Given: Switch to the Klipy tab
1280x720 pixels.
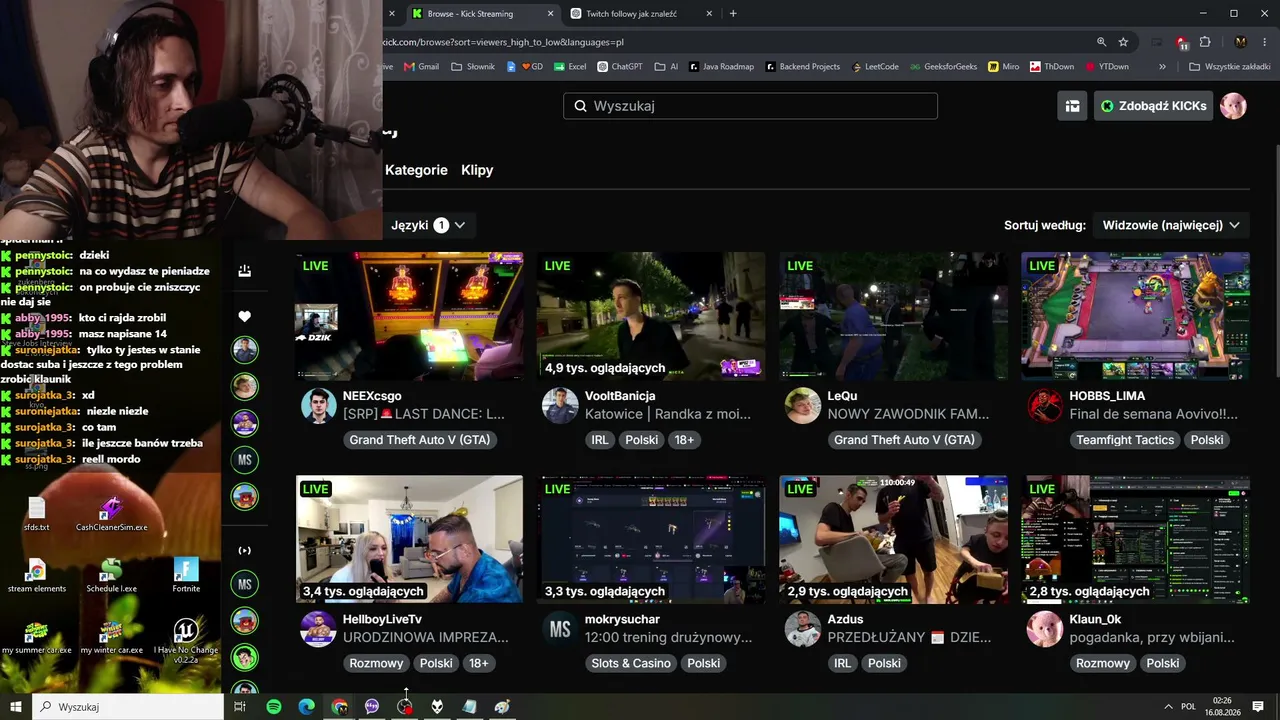Looking at the screenshot, I should pyautogui.click(x=477, y=170).
